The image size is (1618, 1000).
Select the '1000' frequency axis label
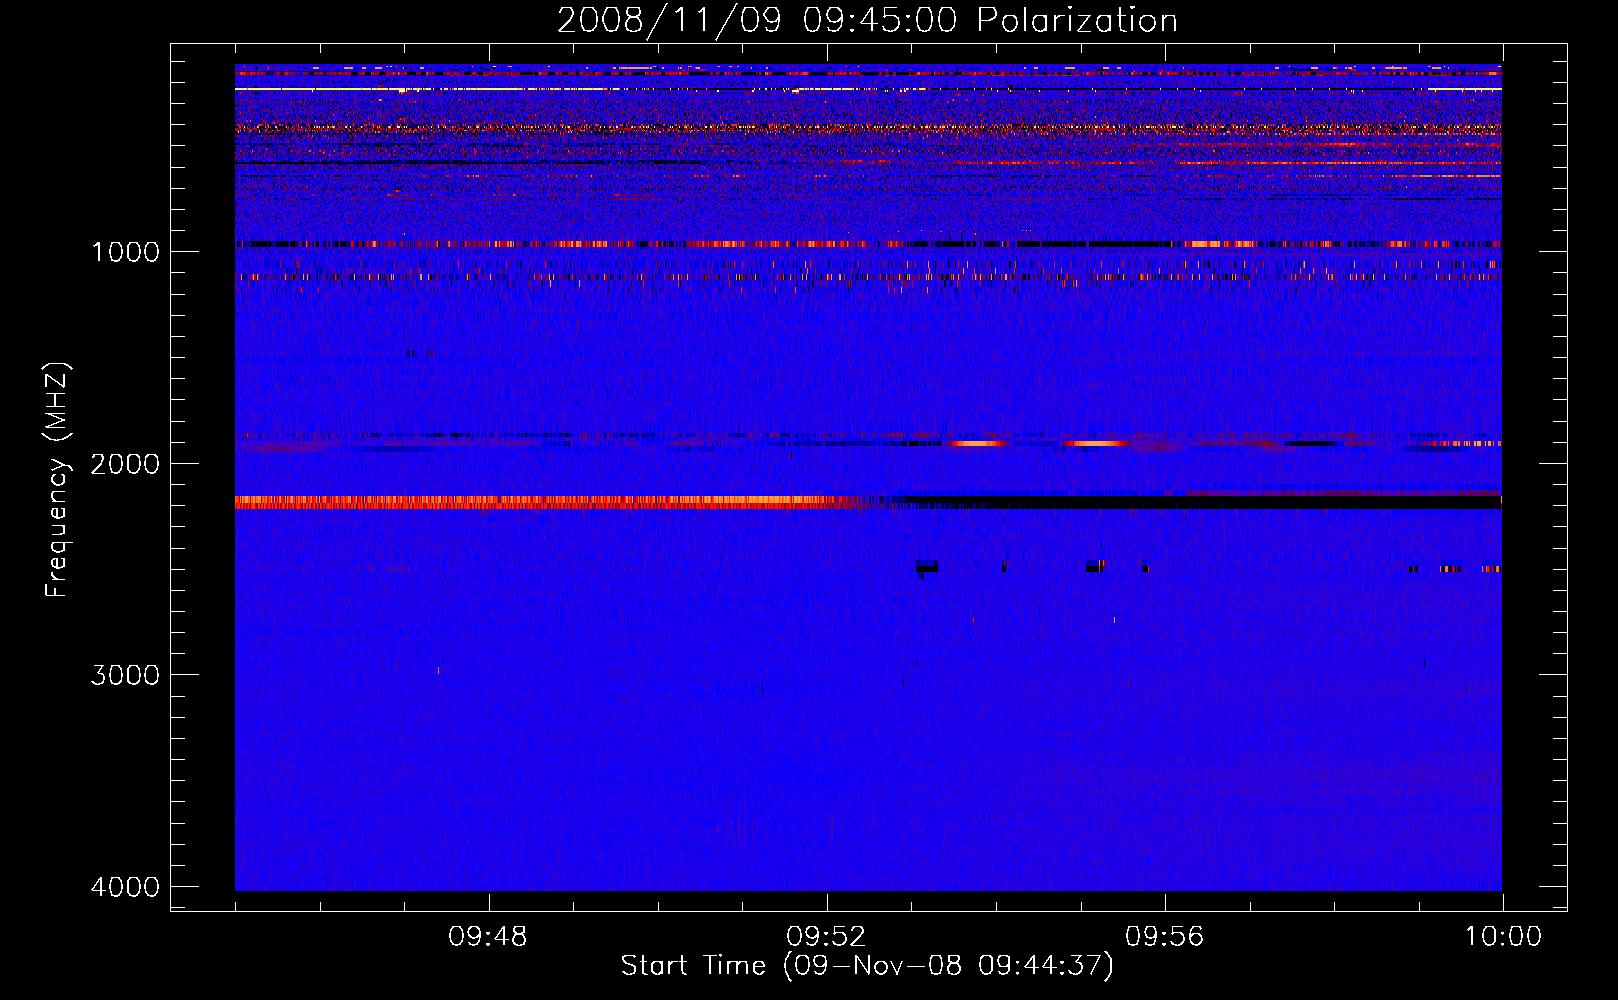point(125,252)
